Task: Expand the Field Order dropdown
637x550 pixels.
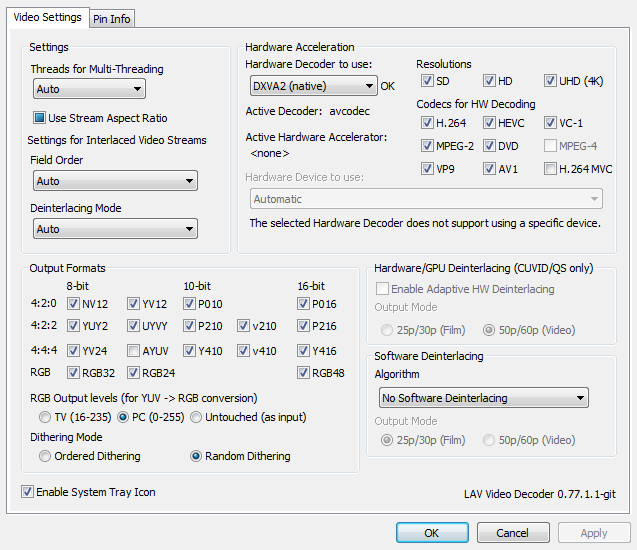Action: click(114, 181)
